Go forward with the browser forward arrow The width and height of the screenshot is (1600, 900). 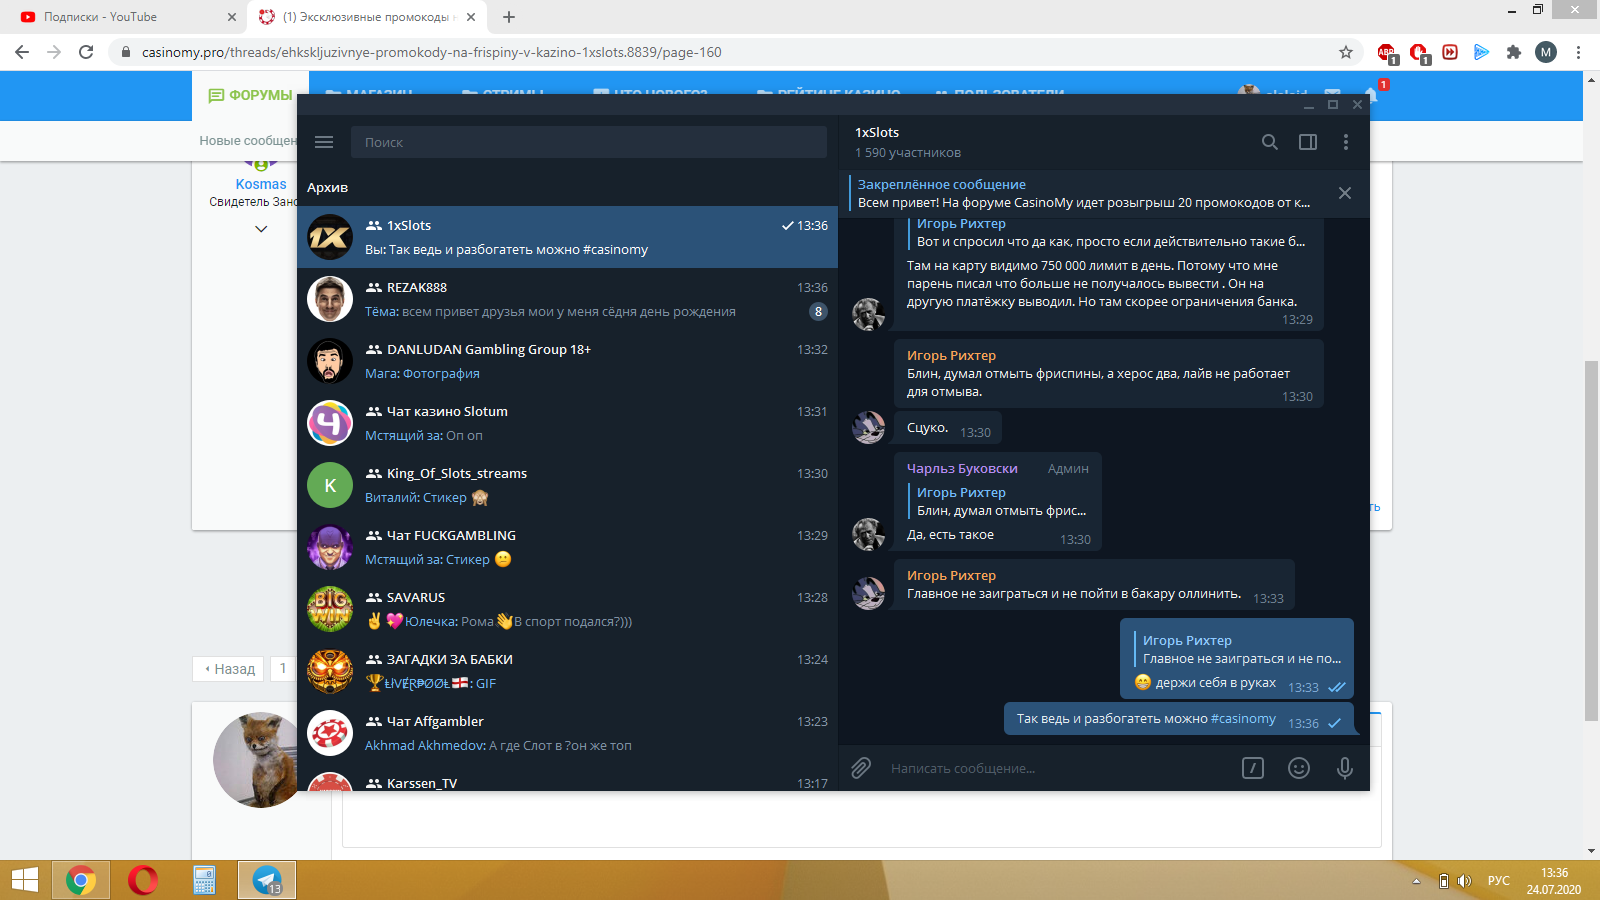tap(54, 52)
